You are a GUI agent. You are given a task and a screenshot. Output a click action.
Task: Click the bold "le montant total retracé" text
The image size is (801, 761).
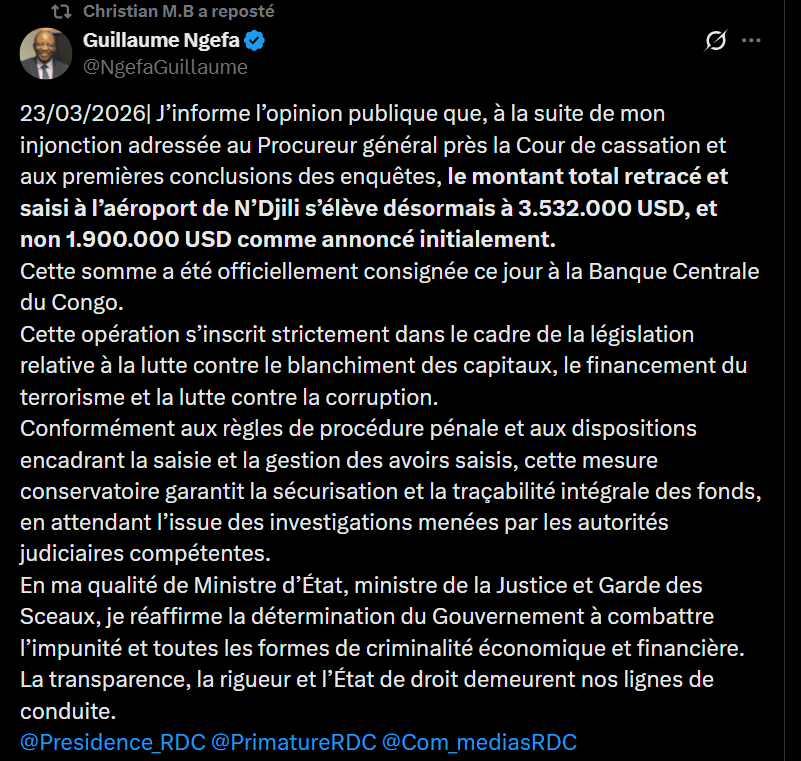(560, 177)
